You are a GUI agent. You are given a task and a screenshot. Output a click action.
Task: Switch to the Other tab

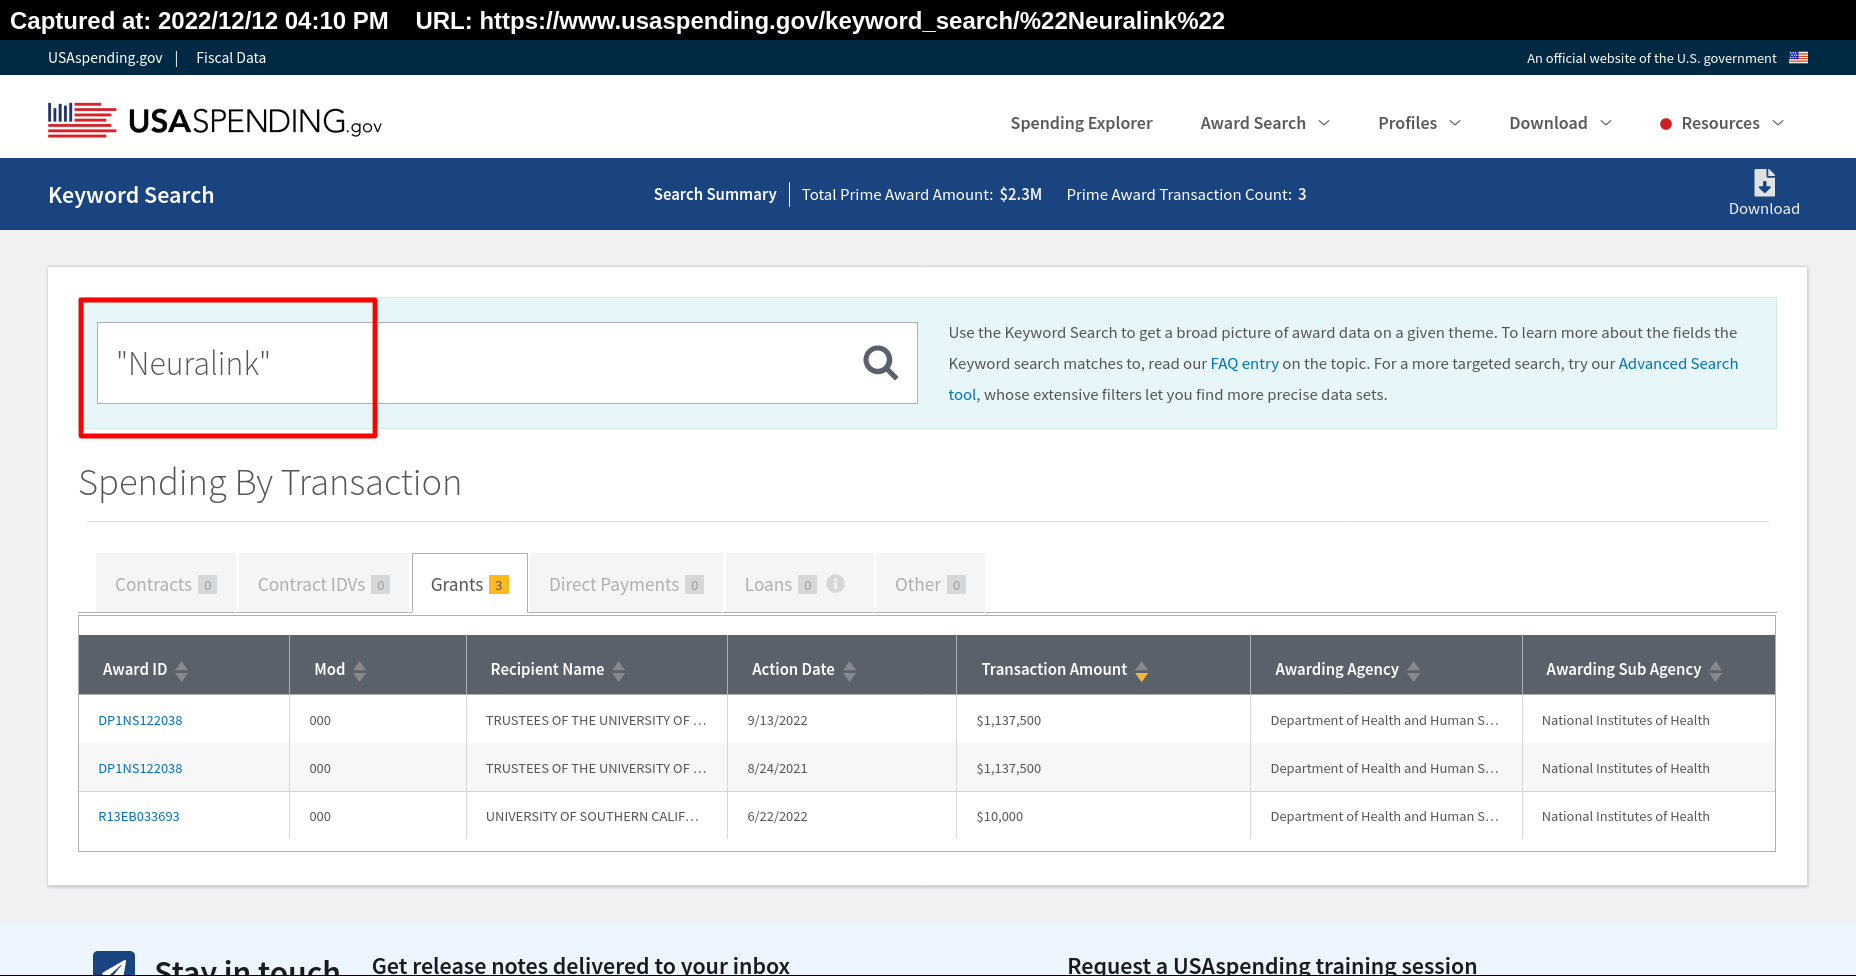click(x=930, y=583)
